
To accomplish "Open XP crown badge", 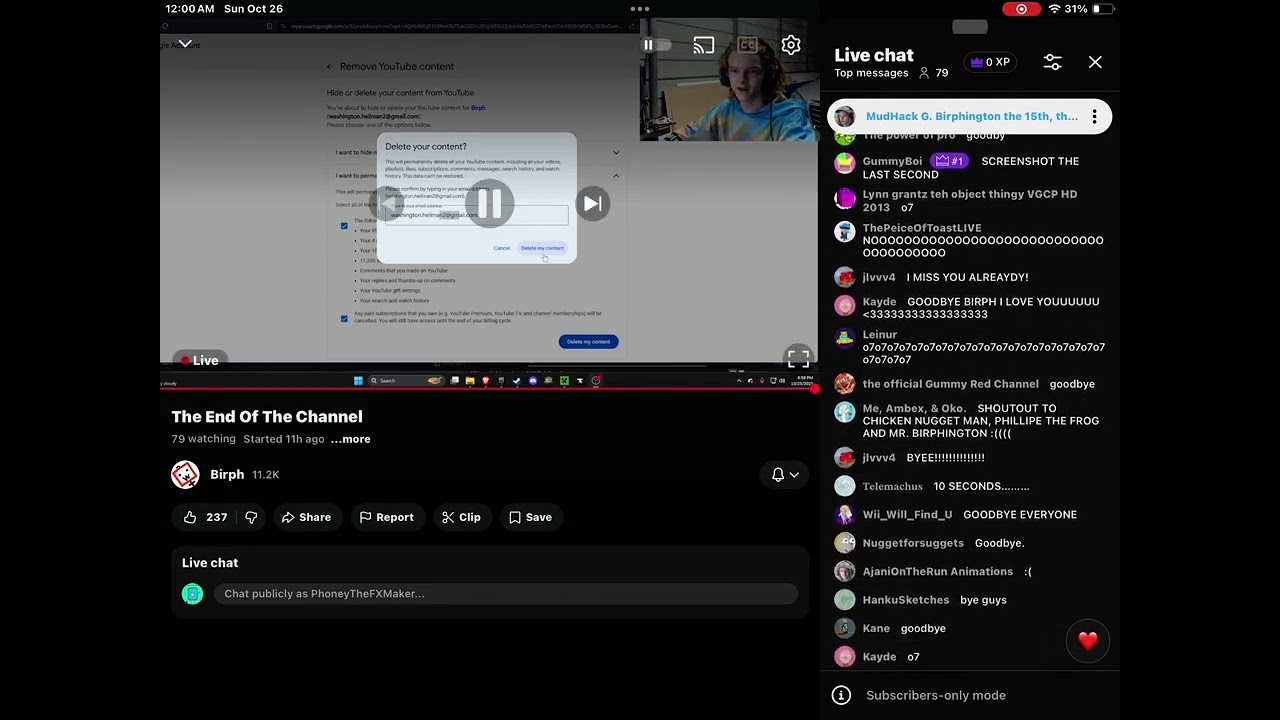I will tap(990, 62).
